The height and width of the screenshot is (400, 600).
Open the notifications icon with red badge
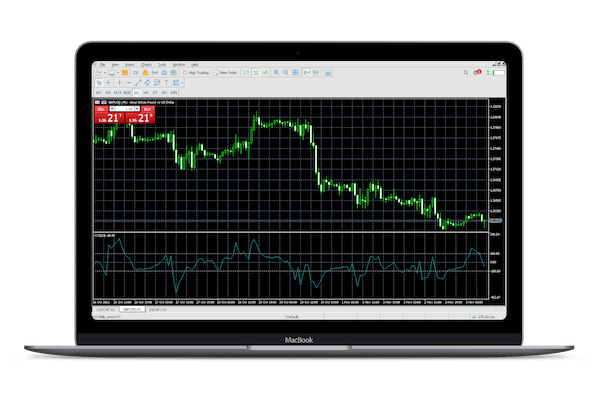pyautogui.click(x=477, y=72)
